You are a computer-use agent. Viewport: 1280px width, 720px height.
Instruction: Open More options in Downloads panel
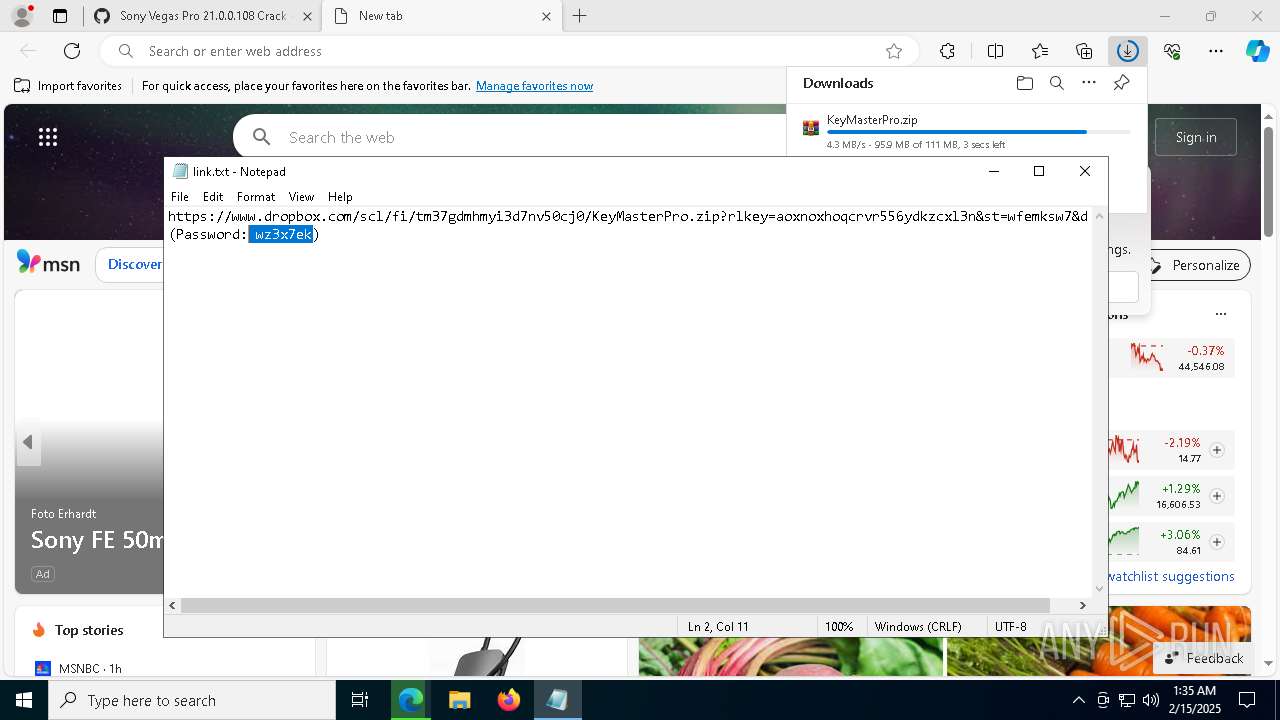1089,83
